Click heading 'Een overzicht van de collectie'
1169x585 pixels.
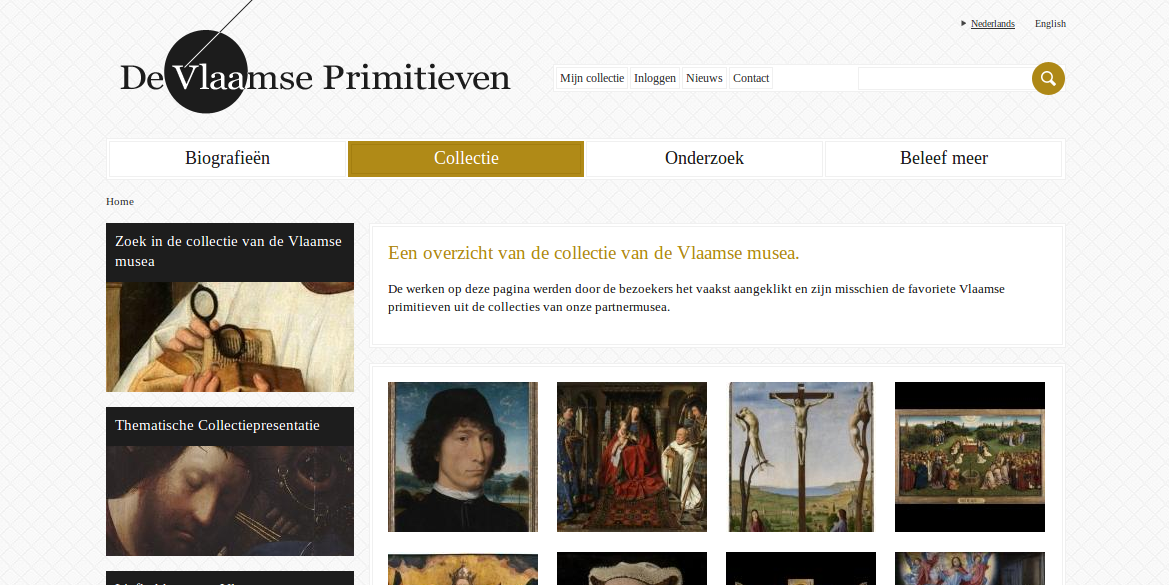[x=593, y=253]
